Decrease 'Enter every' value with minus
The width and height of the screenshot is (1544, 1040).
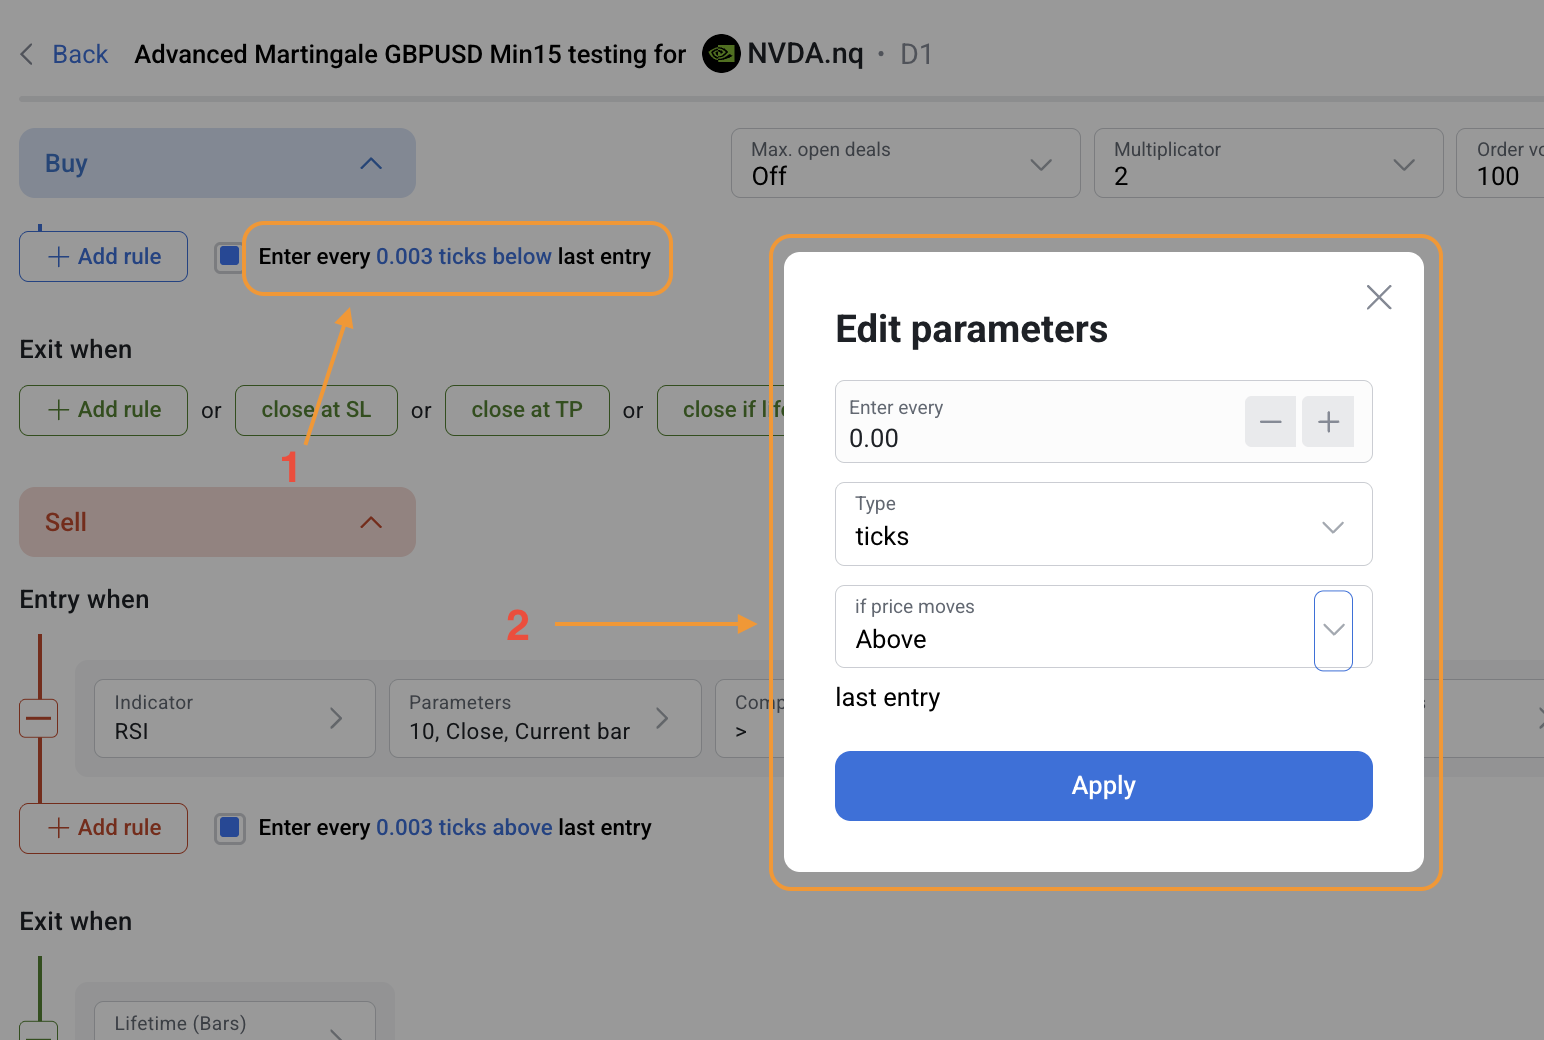coord(1271,422)
